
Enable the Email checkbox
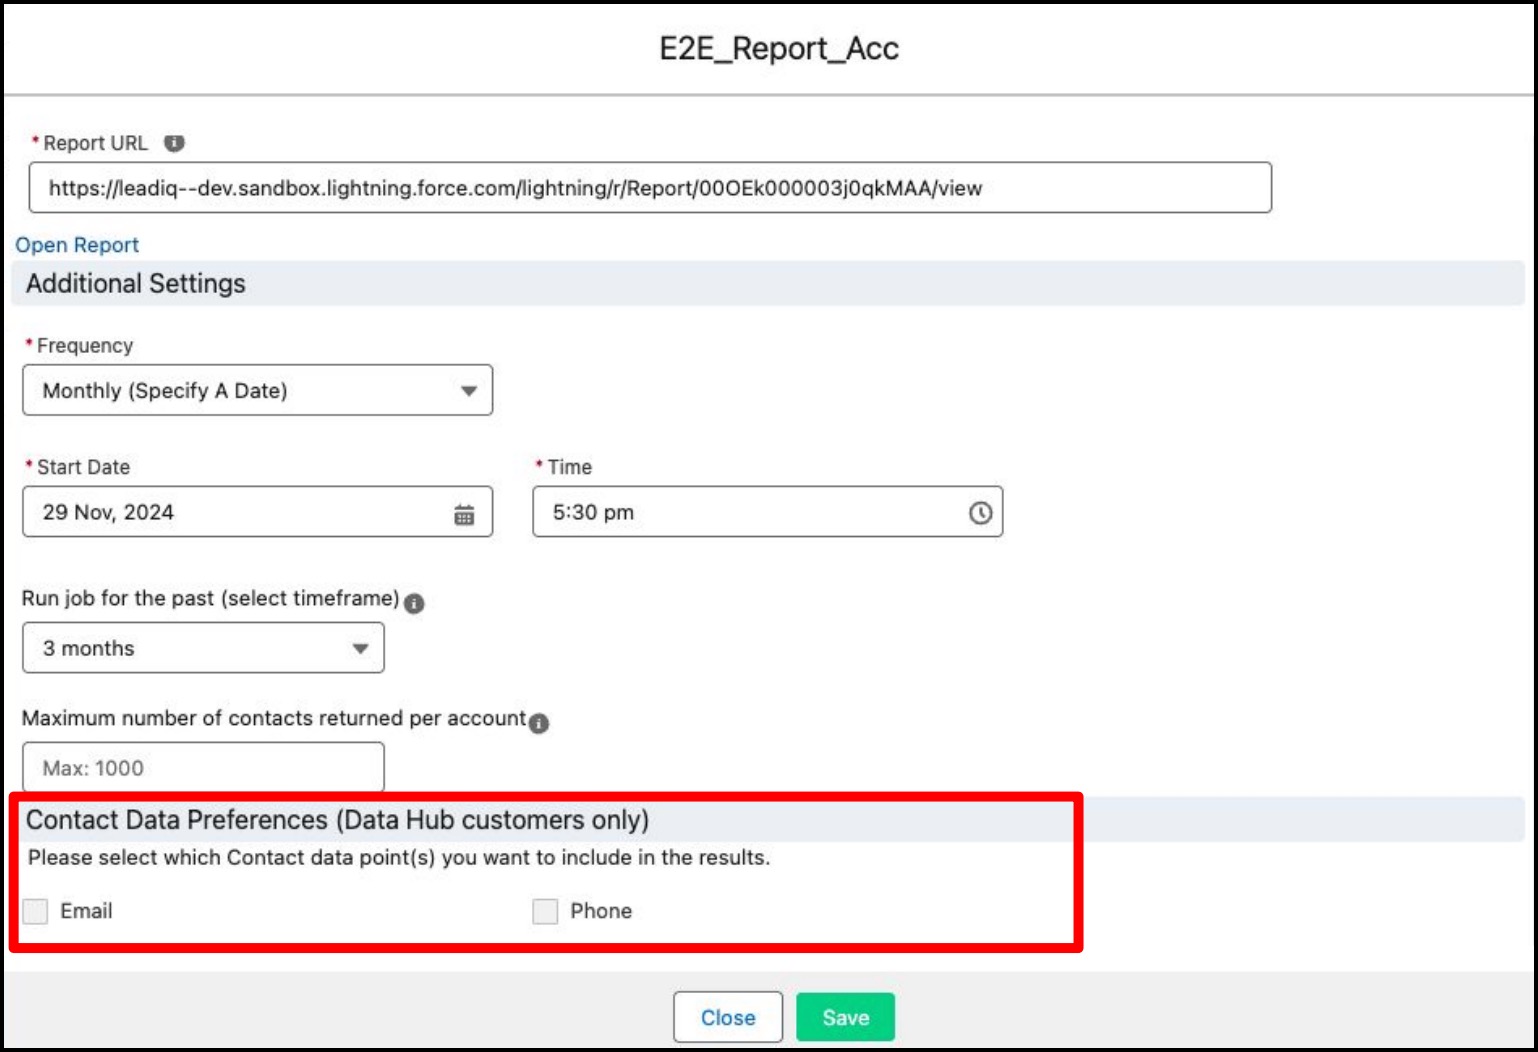[x=36, y=911]
